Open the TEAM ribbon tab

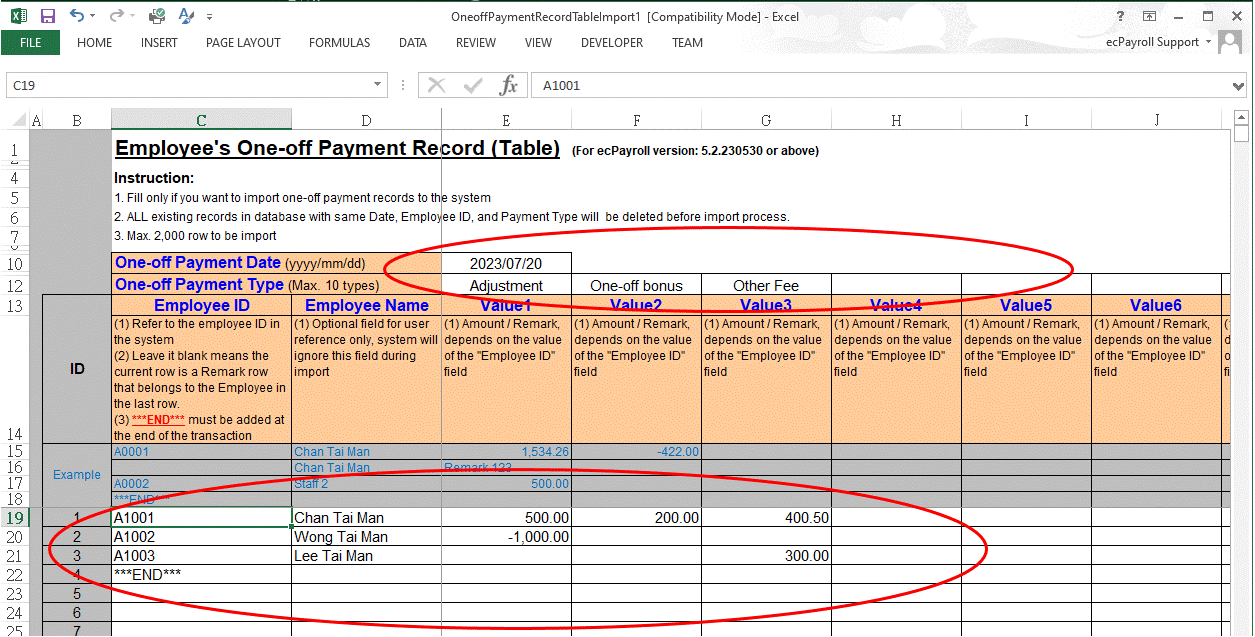(x=687, y=43)
